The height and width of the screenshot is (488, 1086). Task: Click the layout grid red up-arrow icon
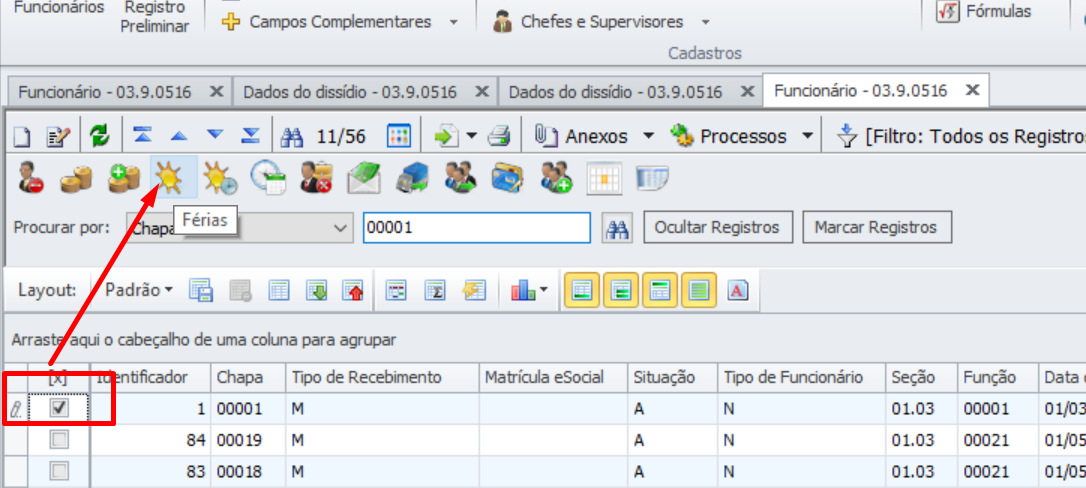(353, 290)
